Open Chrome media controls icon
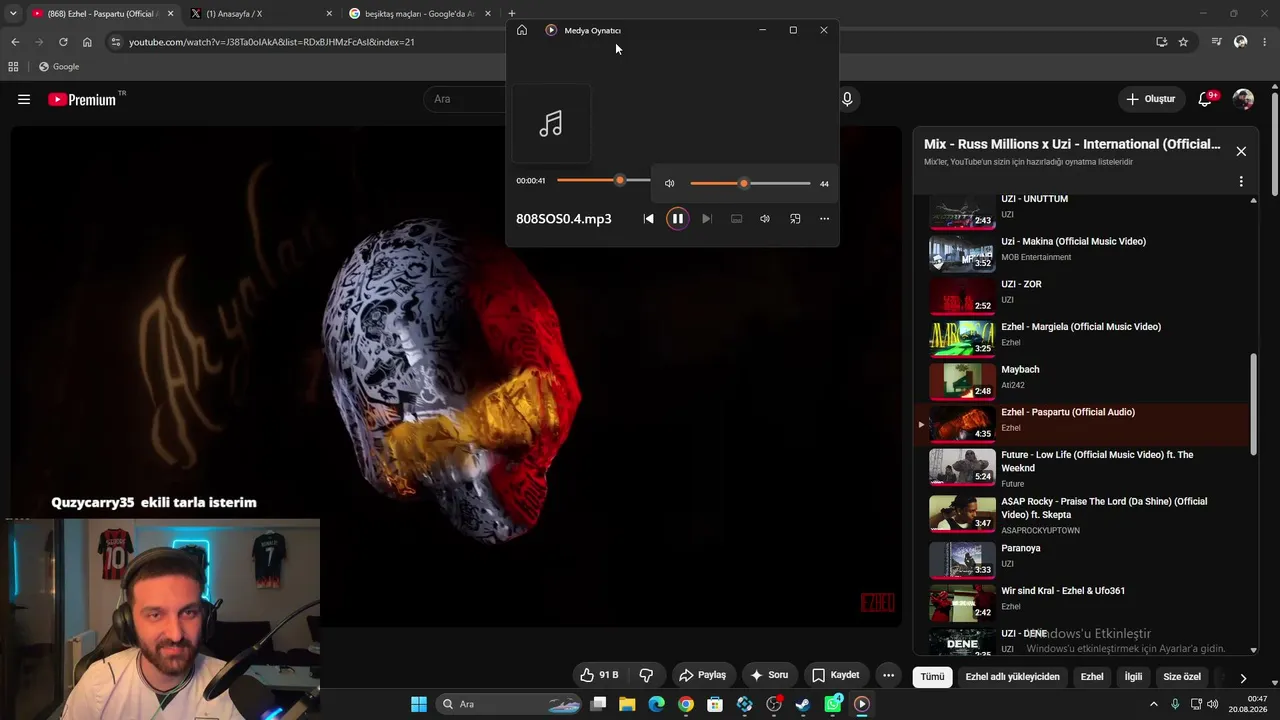Viewport: 1280px width, 720px height. pyautogui.click(x=1216, y=42)
